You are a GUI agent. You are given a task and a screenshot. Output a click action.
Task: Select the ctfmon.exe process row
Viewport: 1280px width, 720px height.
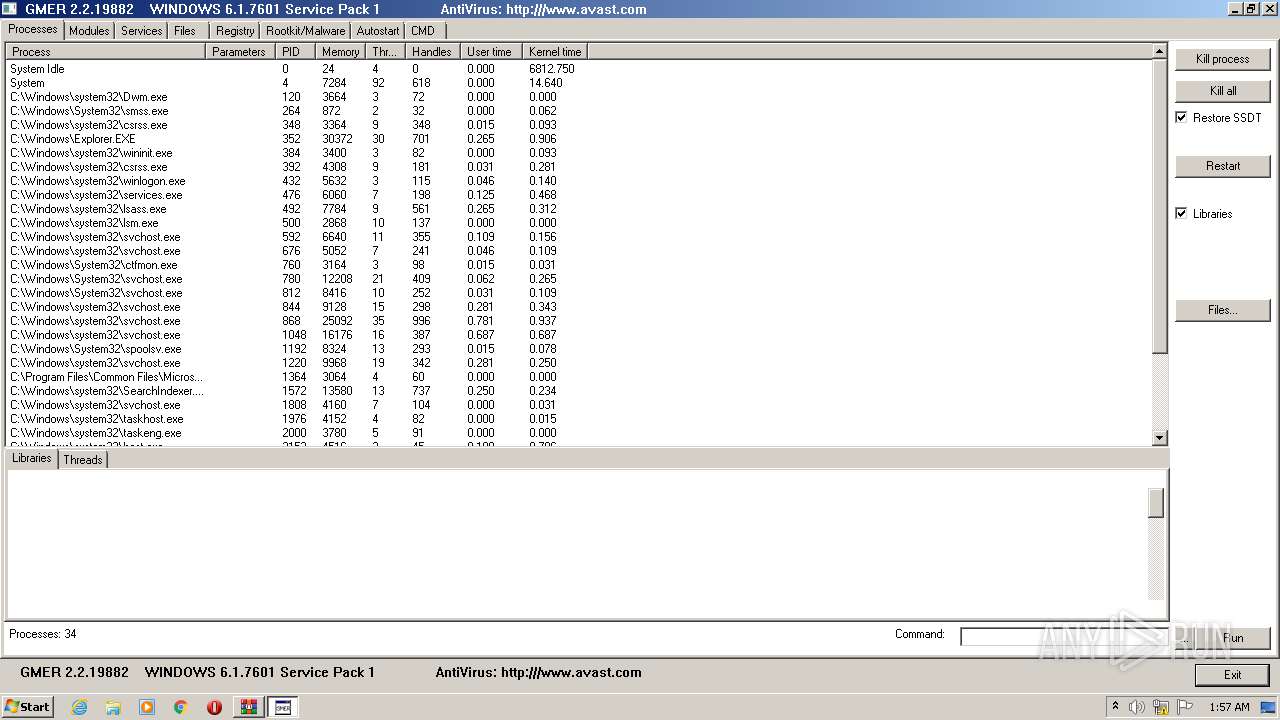tap(580, 265)
